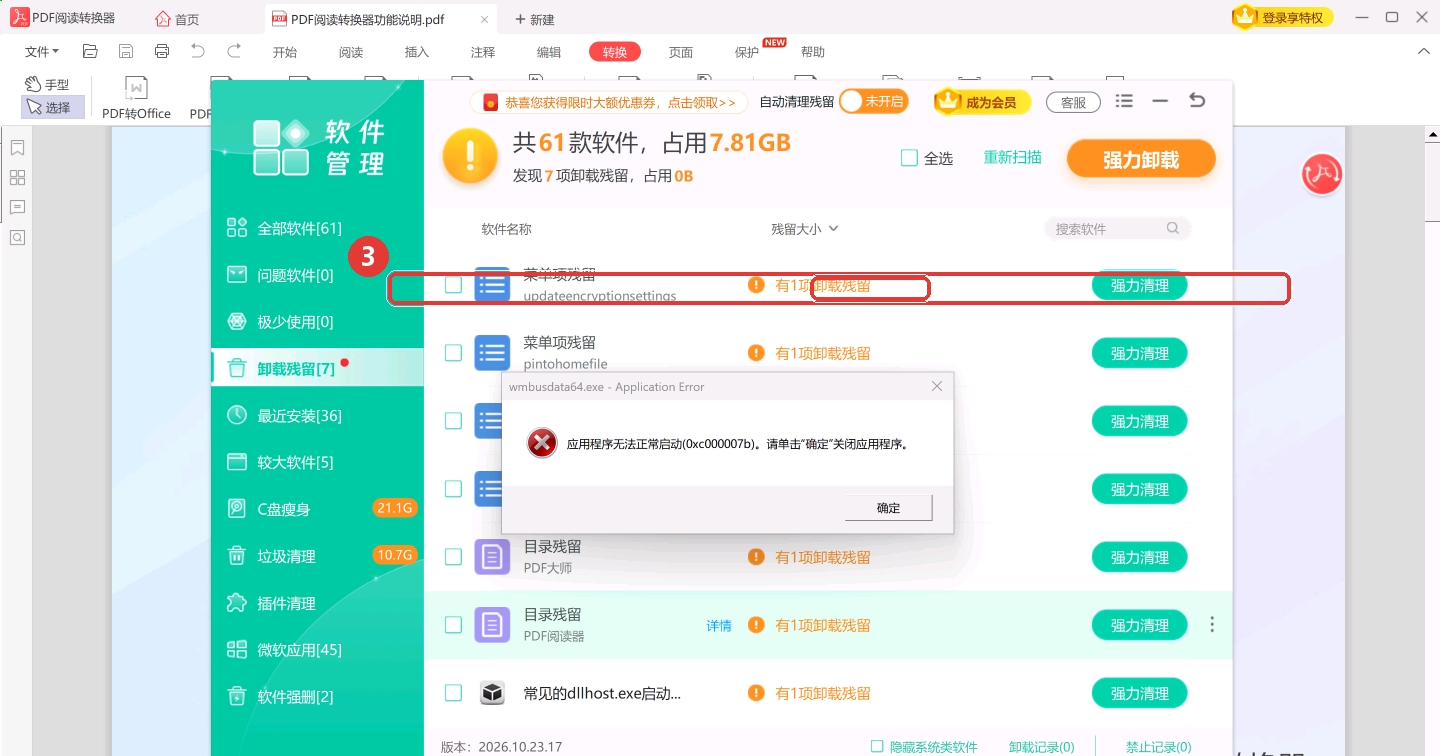This screenshot has width=1440, height=756.
Task: Tick the checkbox for pintohomefile row
Action: click(453, 353)
